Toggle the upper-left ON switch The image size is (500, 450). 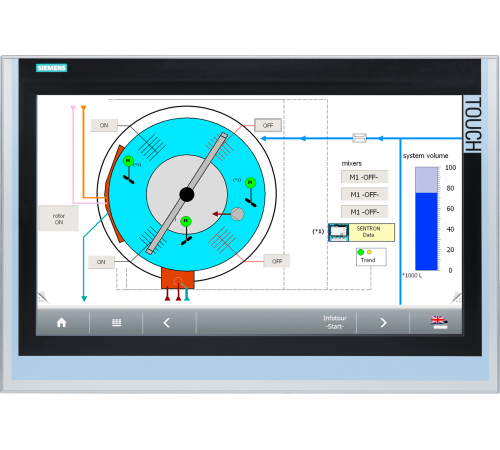point(104,125)
